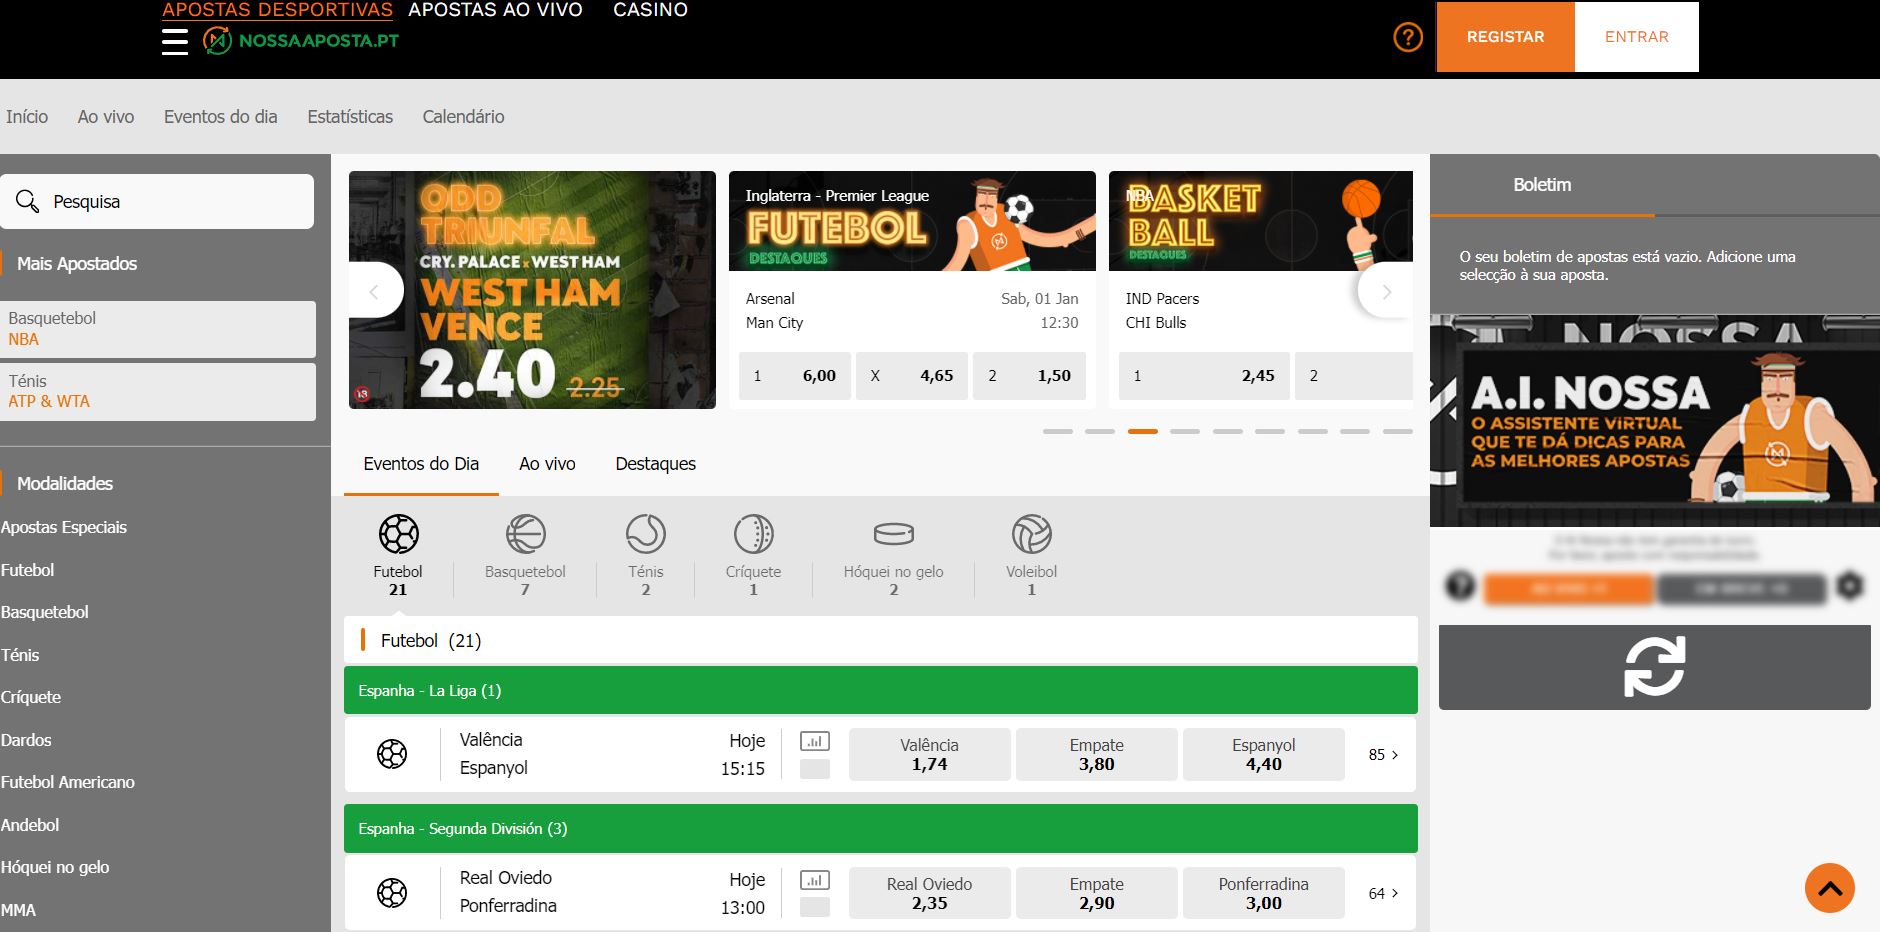Click the refresh arrows icon in betslip
This screenshot has height=932, width=1880.
(1654, 667)
